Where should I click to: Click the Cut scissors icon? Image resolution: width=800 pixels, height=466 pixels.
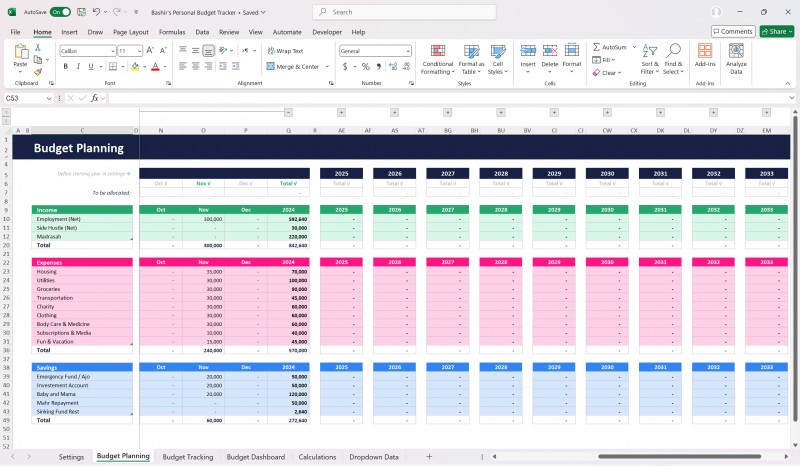tap(37, 47)
